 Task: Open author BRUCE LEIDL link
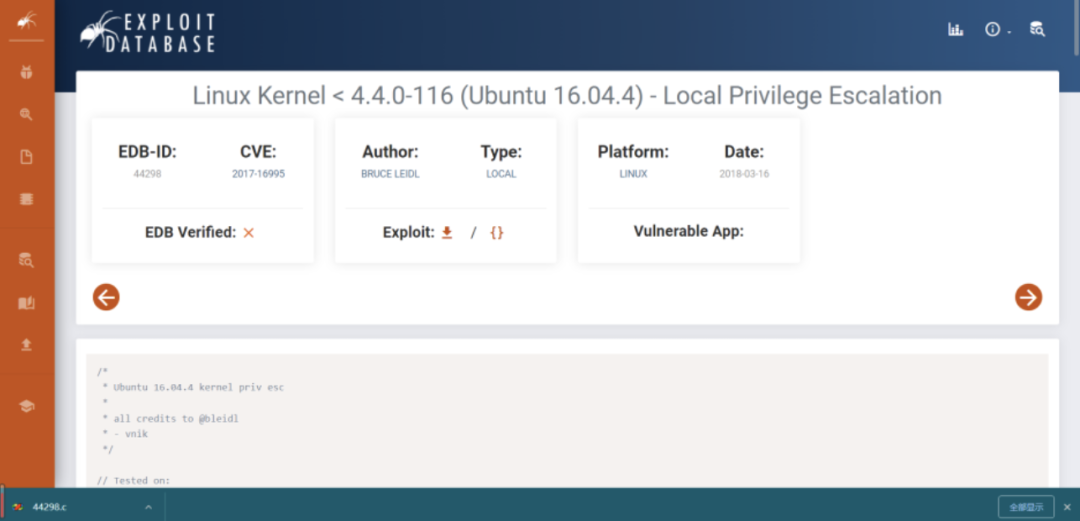tap(391, 174)
